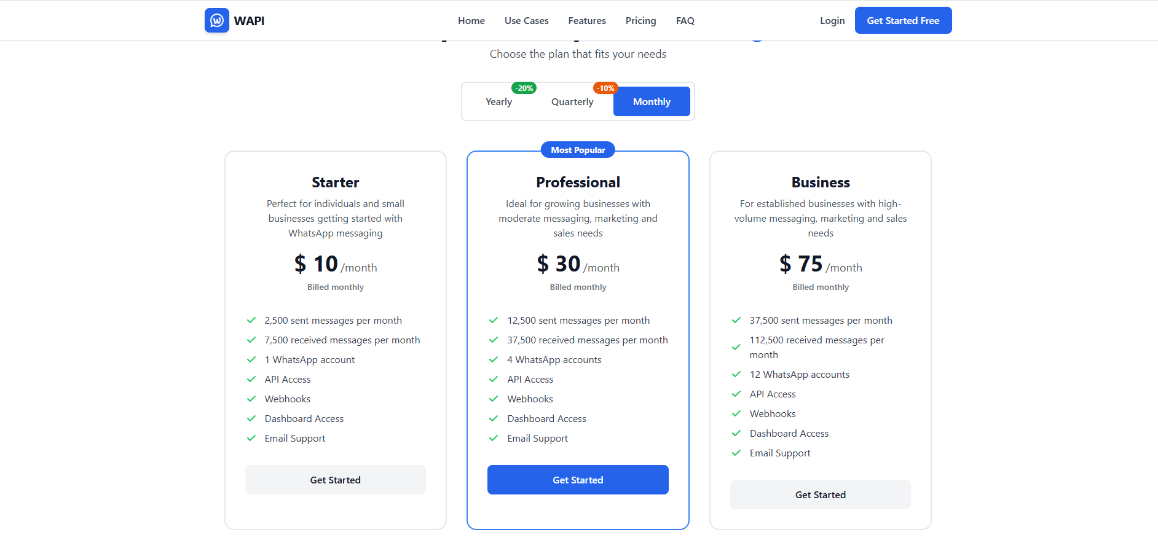Click checkmark beside Starter's 2,500 sent messages
Viewport: 1158px width, 543px height.
(251, 321)
